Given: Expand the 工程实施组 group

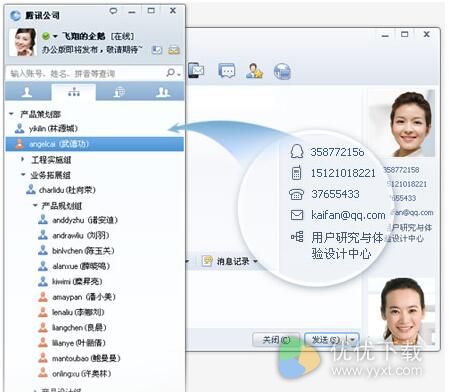Looking at the screenshot, I should [23, 160].
